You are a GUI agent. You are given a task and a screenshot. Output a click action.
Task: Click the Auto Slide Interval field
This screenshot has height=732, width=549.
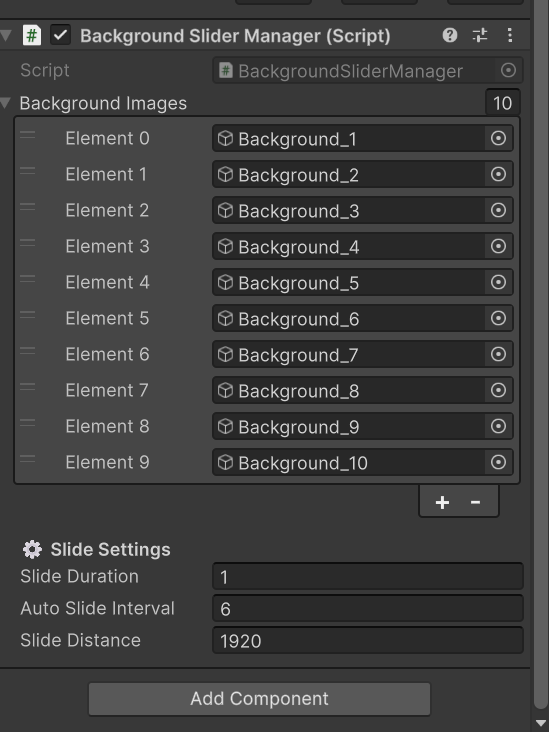(368, 608)
